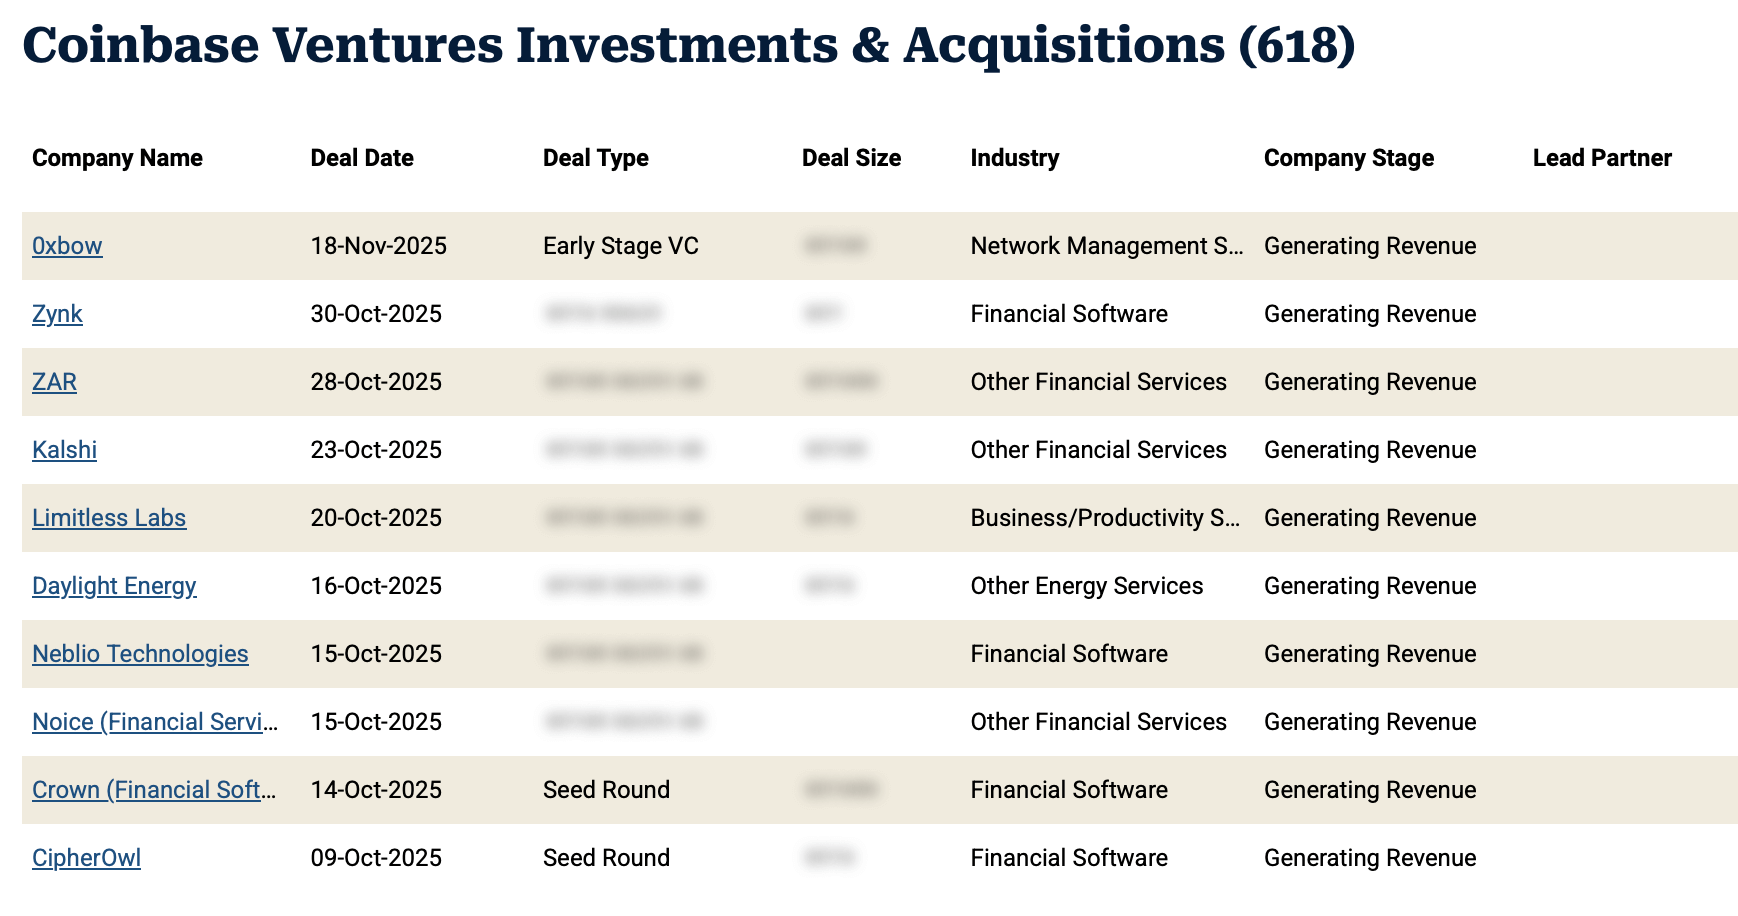1738x916 pixels.
Task: Open the 0xbow company link
Action: [x=67, y=246]
